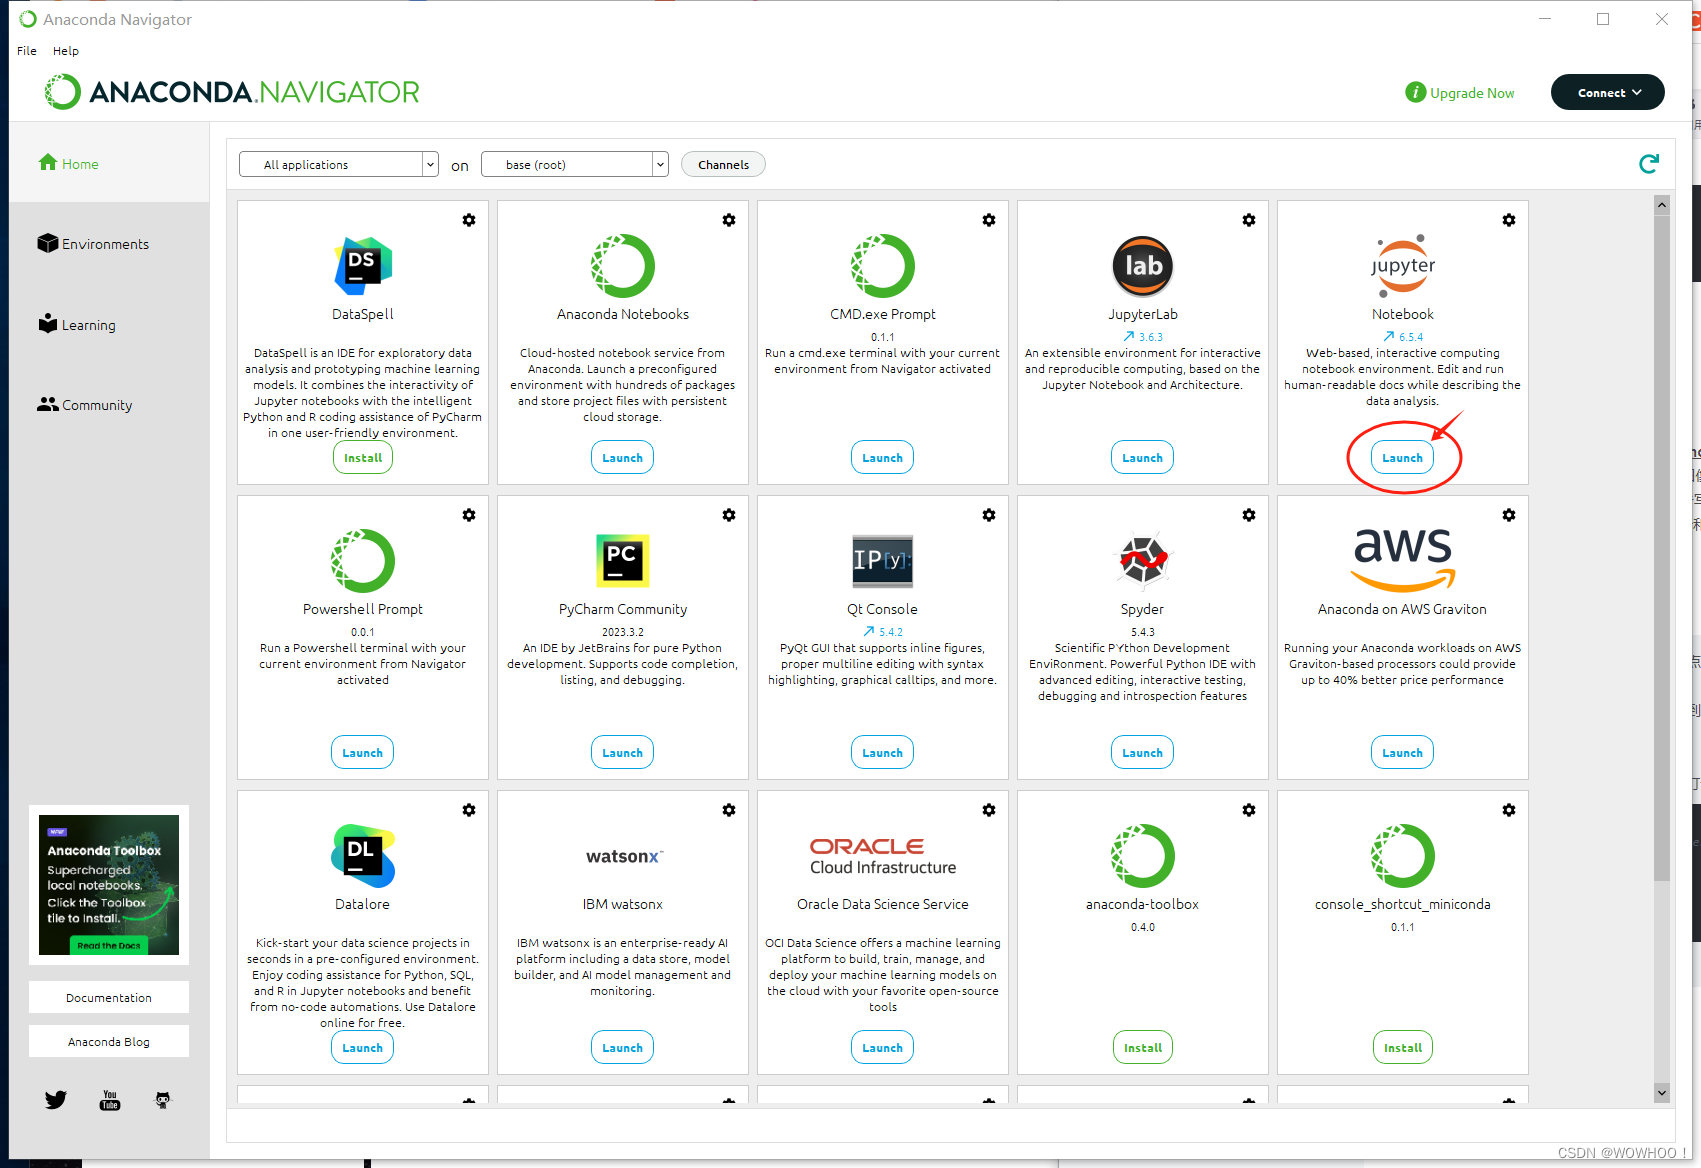This screenshot has width=1701, height=1168.
Task: Expand the Connect dropdown button
Action: click(1608, 92)
